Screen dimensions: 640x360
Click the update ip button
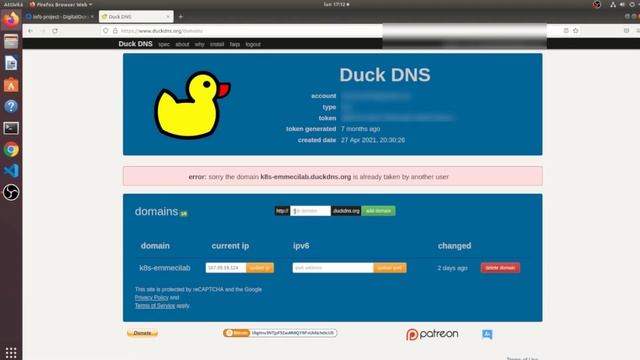click(x=260, y=268)
